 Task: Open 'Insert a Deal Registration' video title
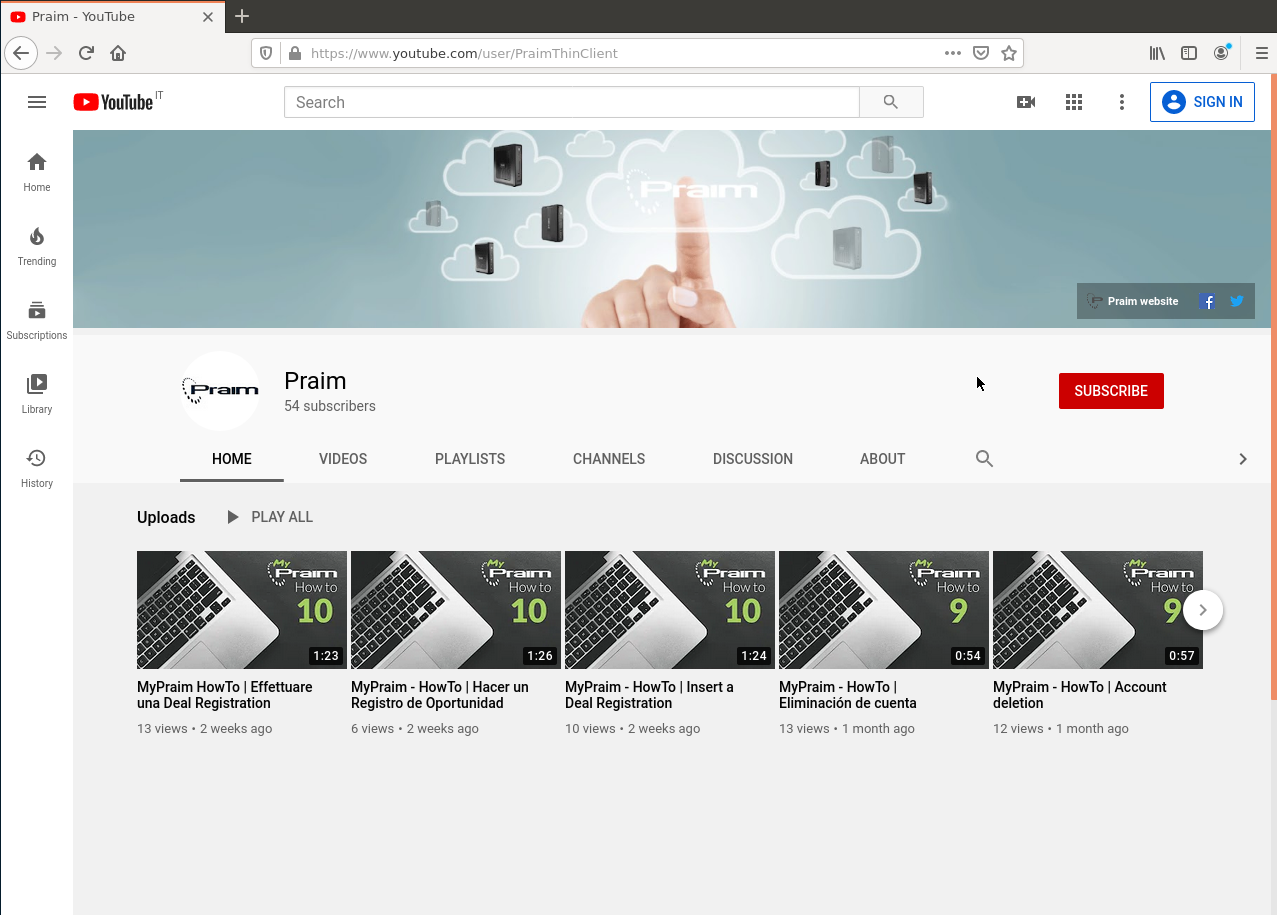649,695
